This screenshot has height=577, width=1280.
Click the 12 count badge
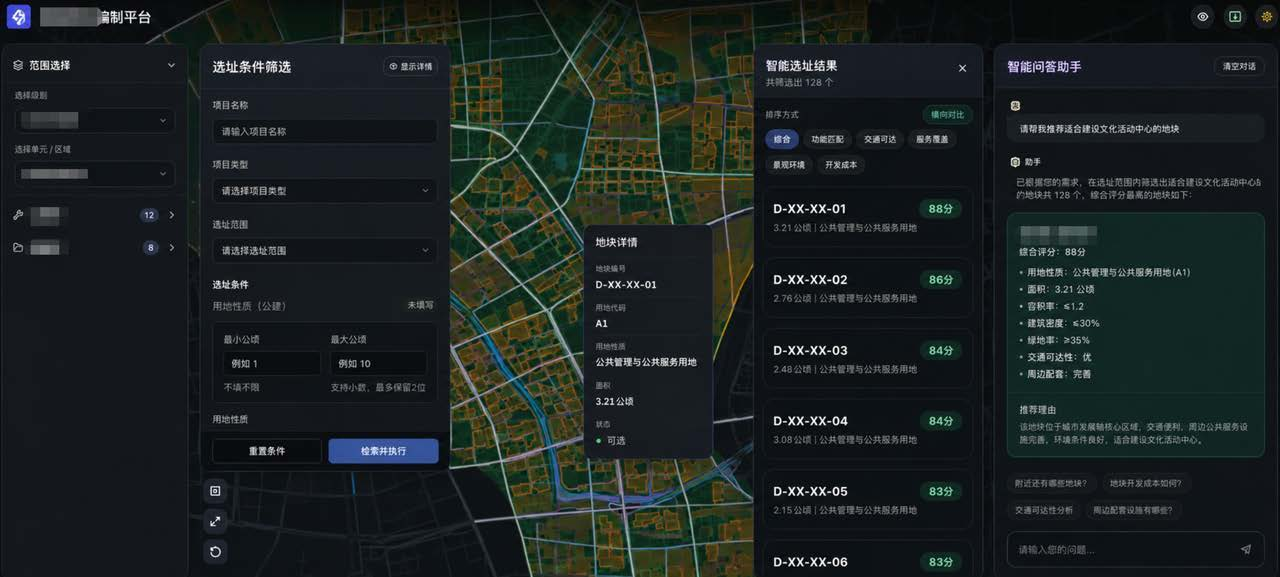pos(149,215)
